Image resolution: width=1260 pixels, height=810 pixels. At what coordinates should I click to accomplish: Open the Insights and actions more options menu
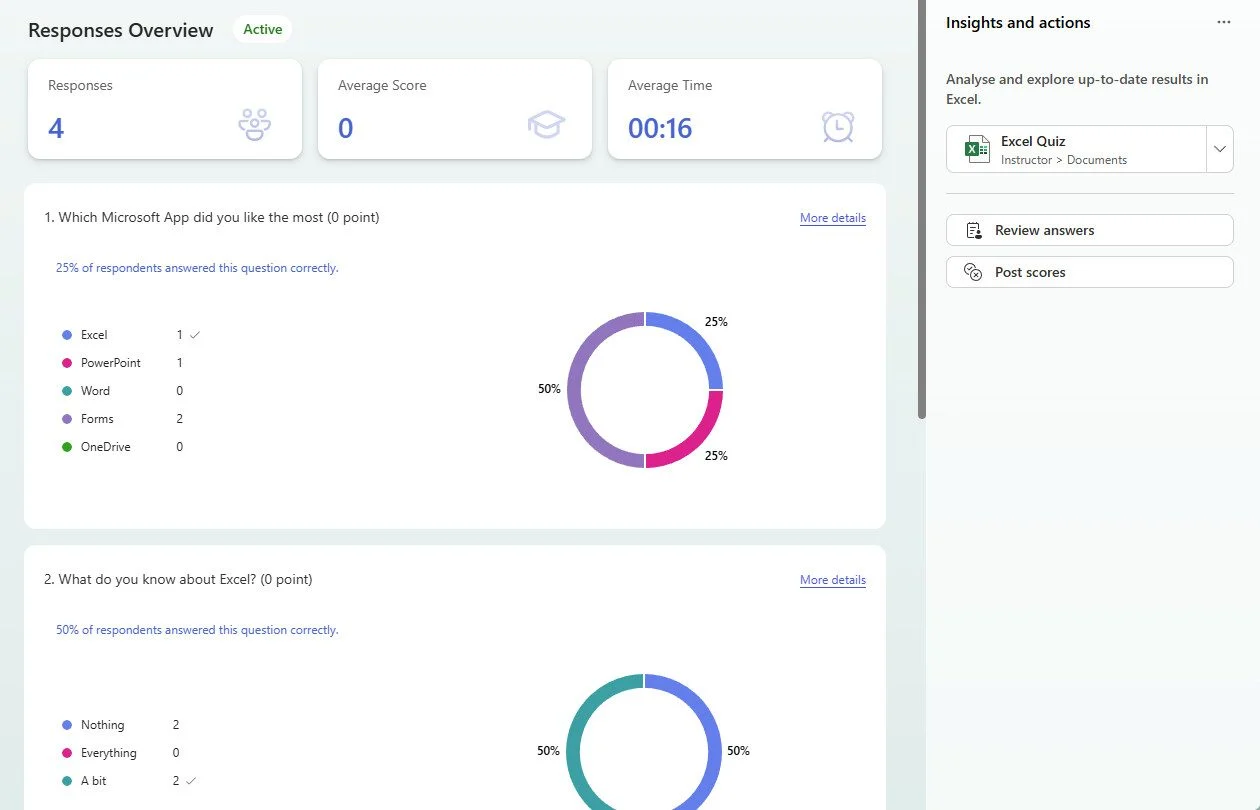click(1224, 22)
